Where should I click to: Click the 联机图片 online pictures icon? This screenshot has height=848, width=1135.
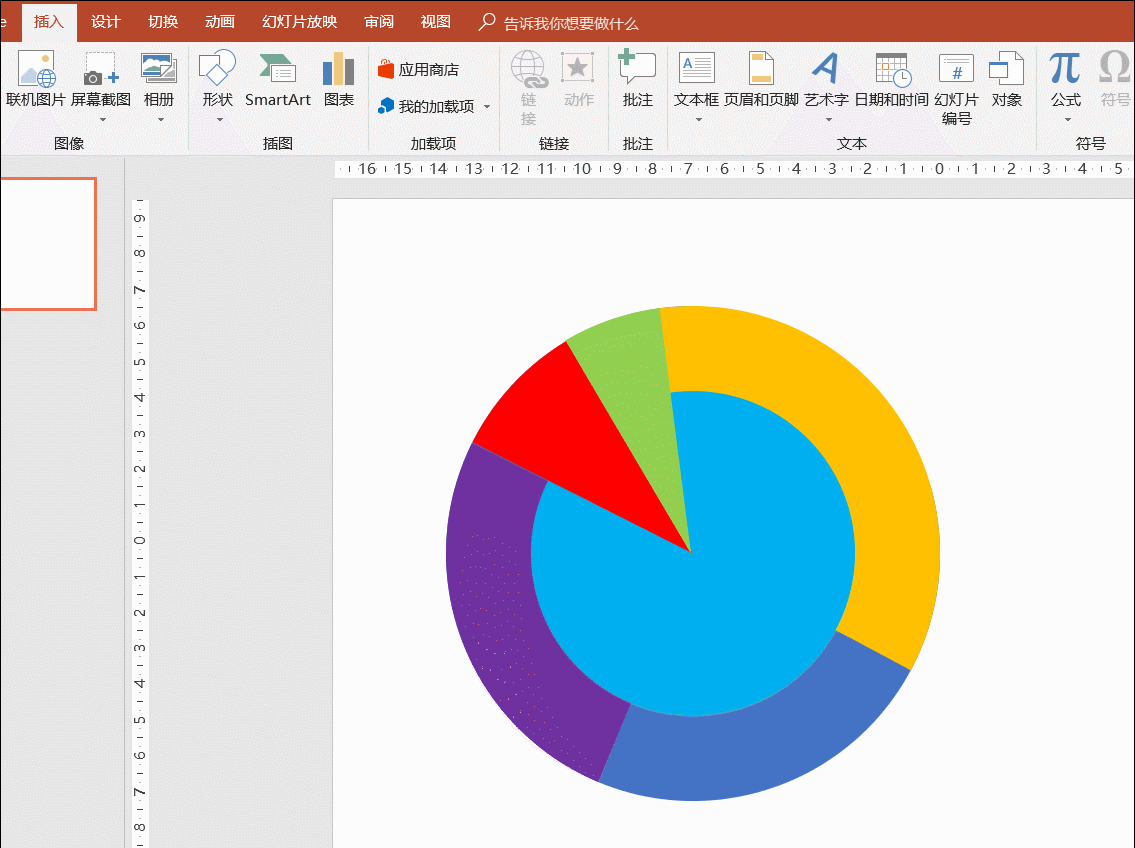36,70
